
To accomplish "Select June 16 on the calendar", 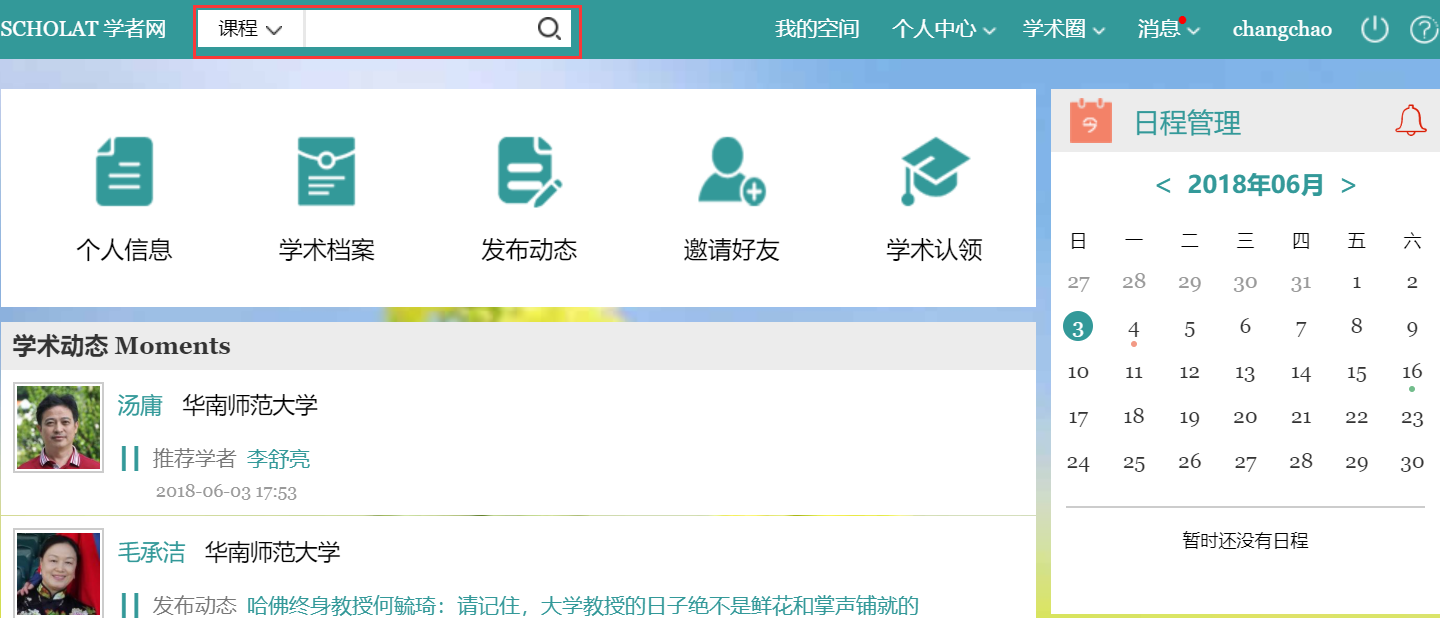I will (1411, 372).
